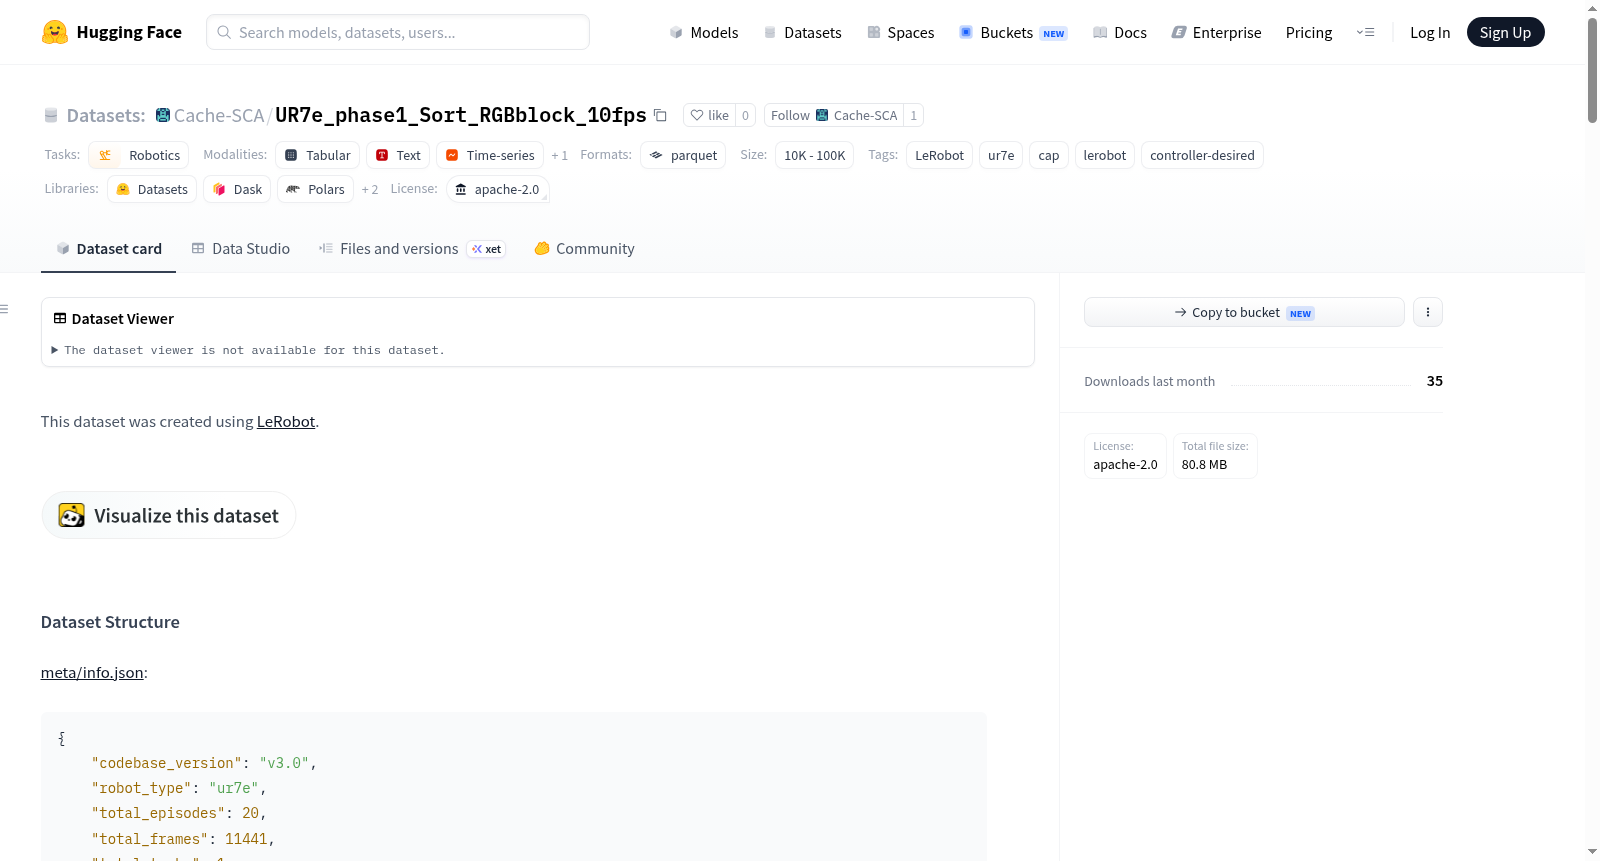Expand the extra navigation menu dropdown
Screen dimensions: 1600x861
point(1365,32)
